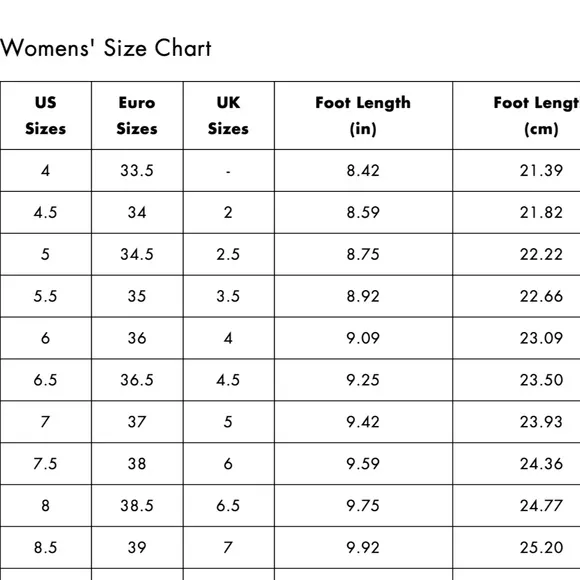Click the Foot Length (cm) header

[x=516, y=115]
